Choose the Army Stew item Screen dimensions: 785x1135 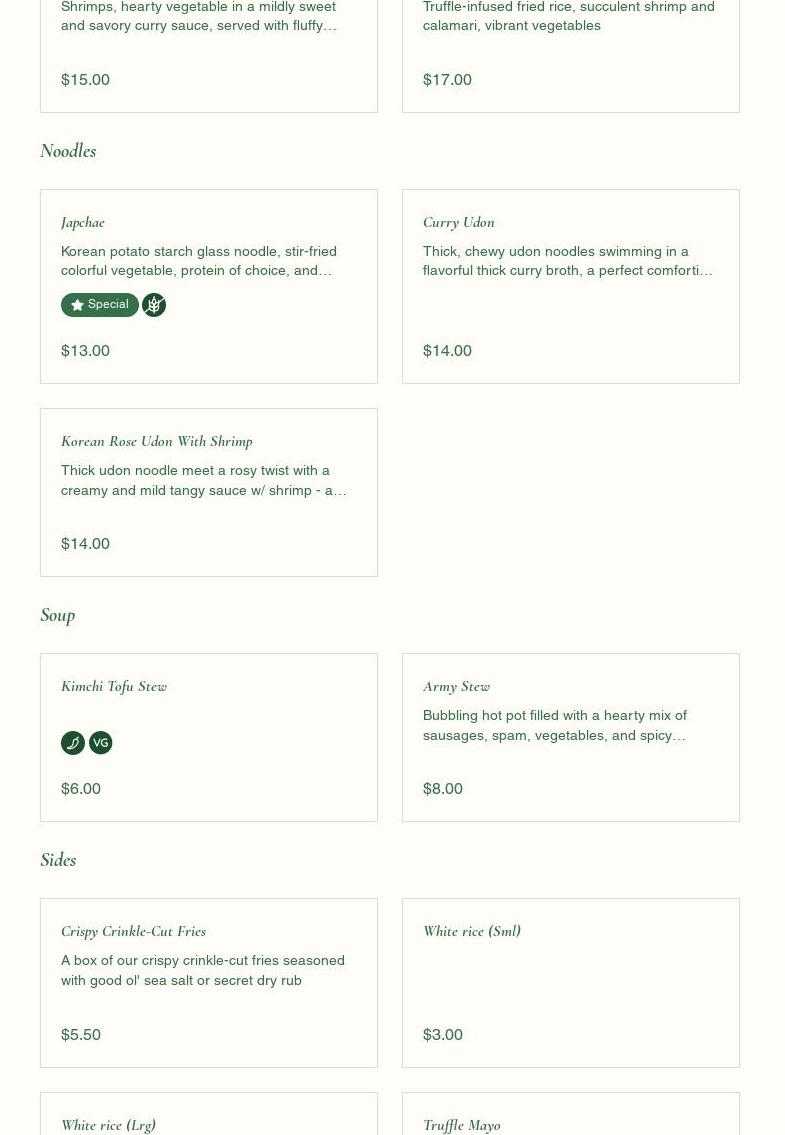tap(457, 686)
